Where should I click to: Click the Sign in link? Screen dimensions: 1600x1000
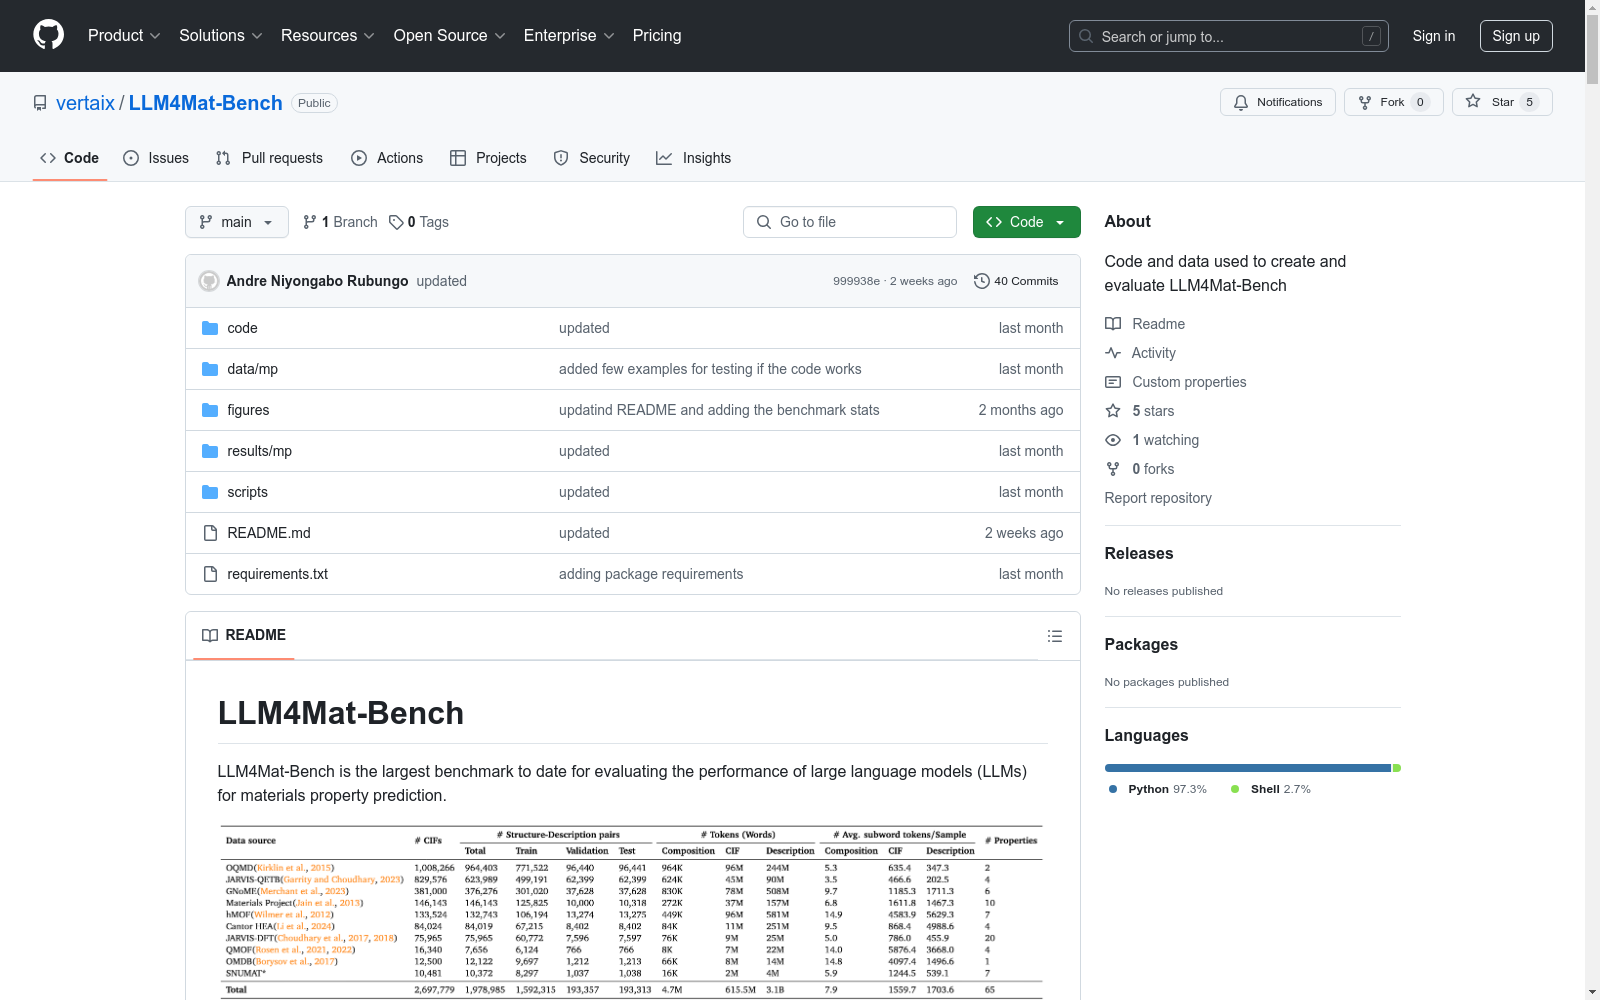(1434, 36)
